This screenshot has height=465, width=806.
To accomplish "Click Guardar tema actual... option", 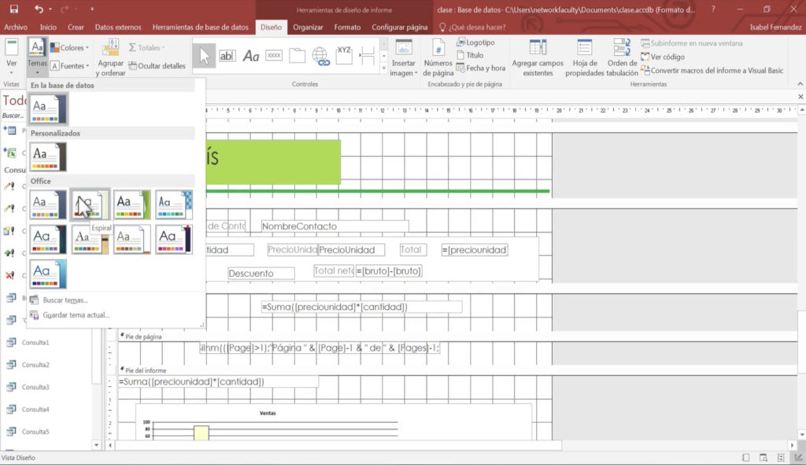I will [75, 315].
